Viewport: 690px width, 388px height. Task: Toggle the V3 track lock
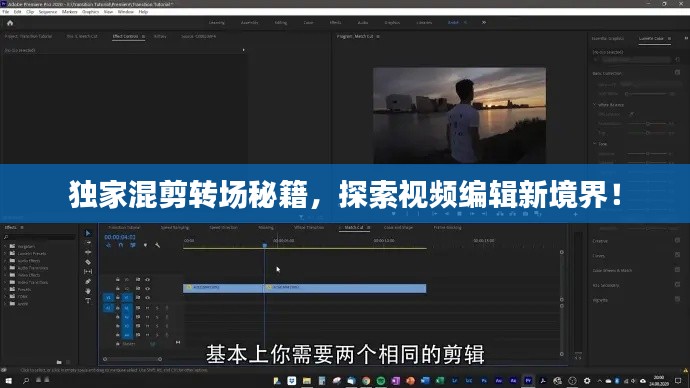coord(117,280)
